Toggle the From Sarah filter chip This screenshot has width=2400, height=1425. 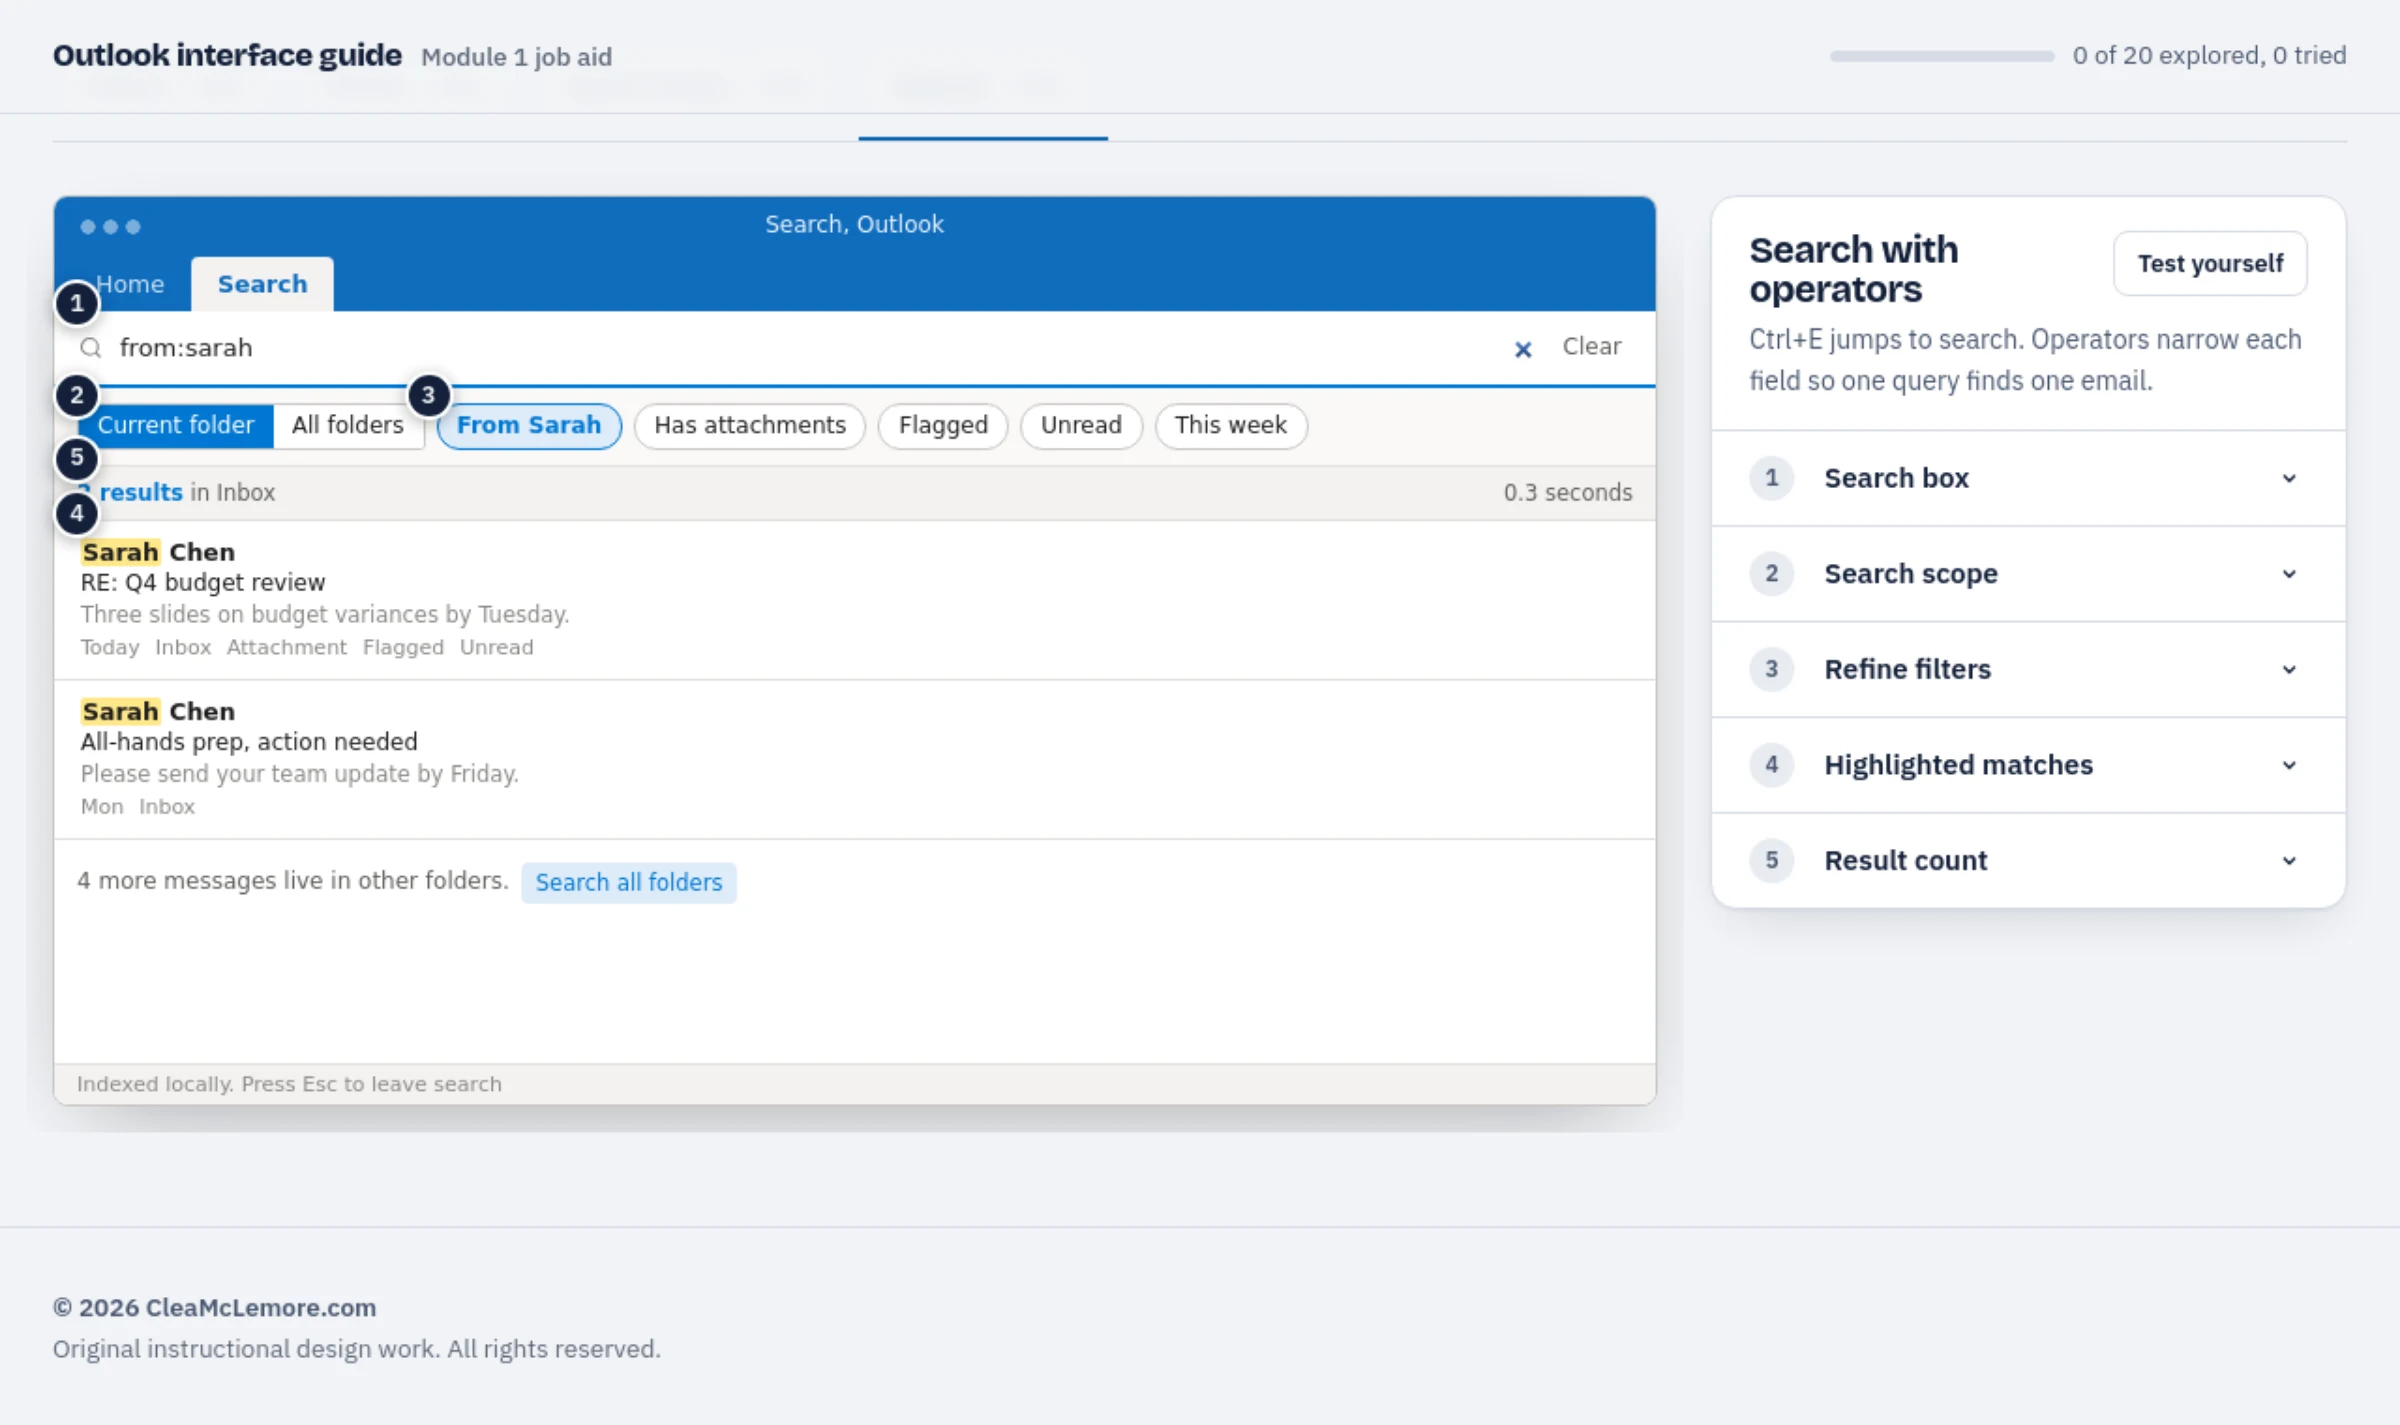[x=529, y=425]
